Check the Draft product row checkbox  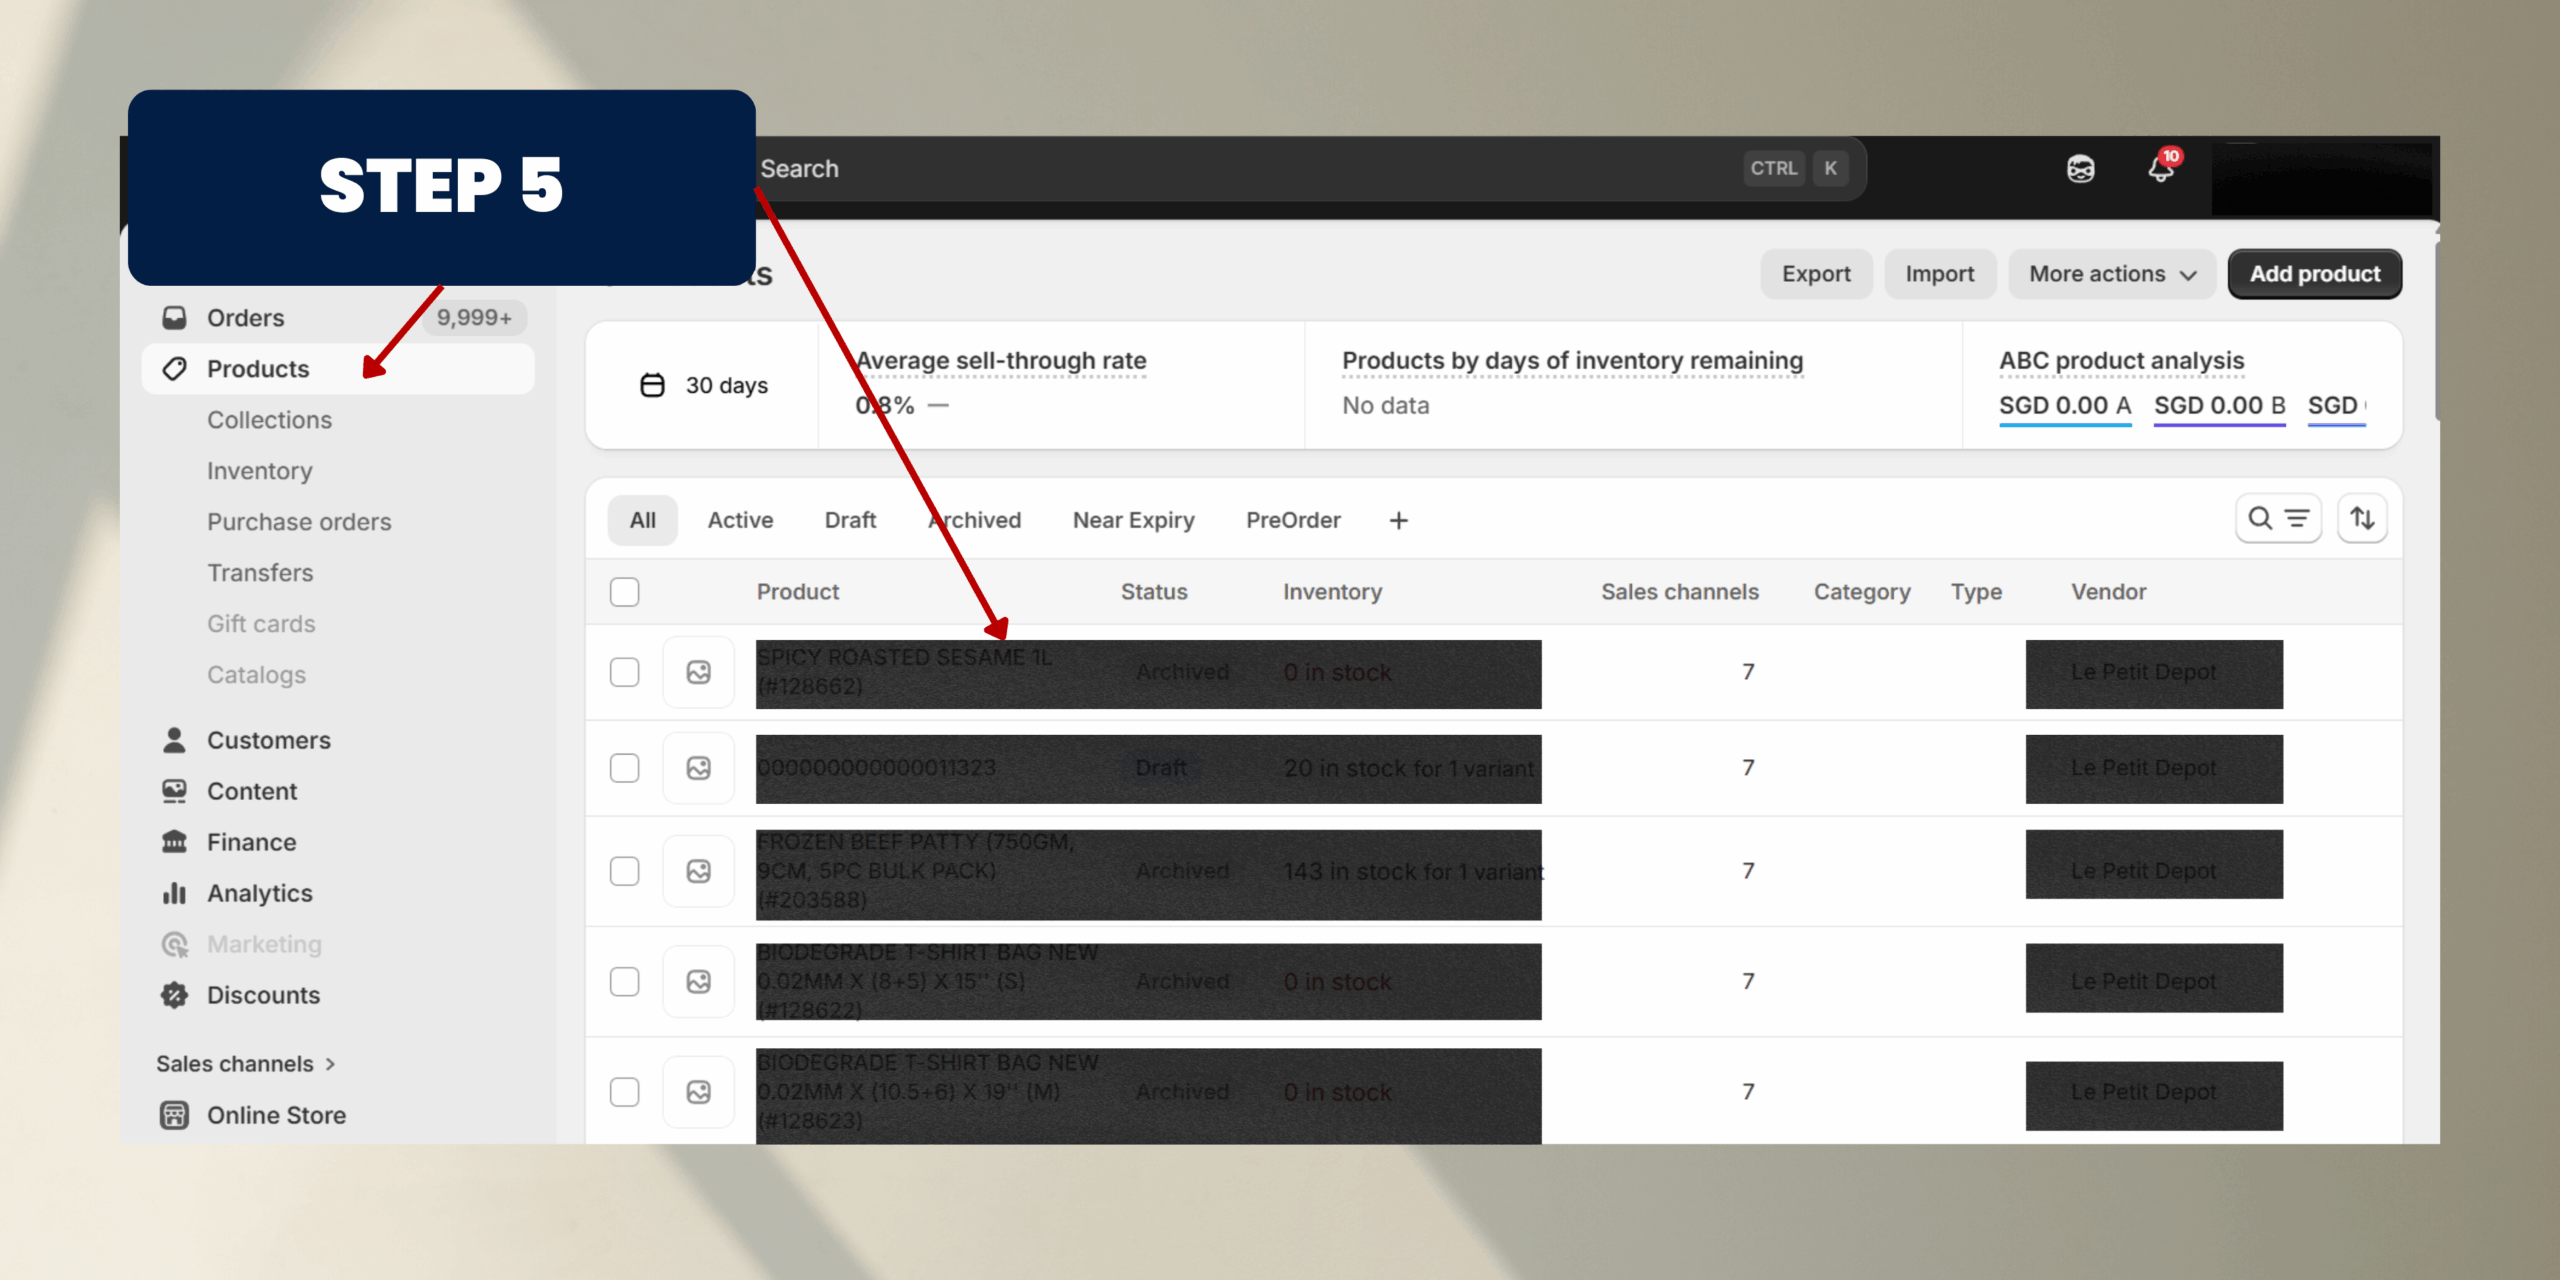click(x=625, y=768)
